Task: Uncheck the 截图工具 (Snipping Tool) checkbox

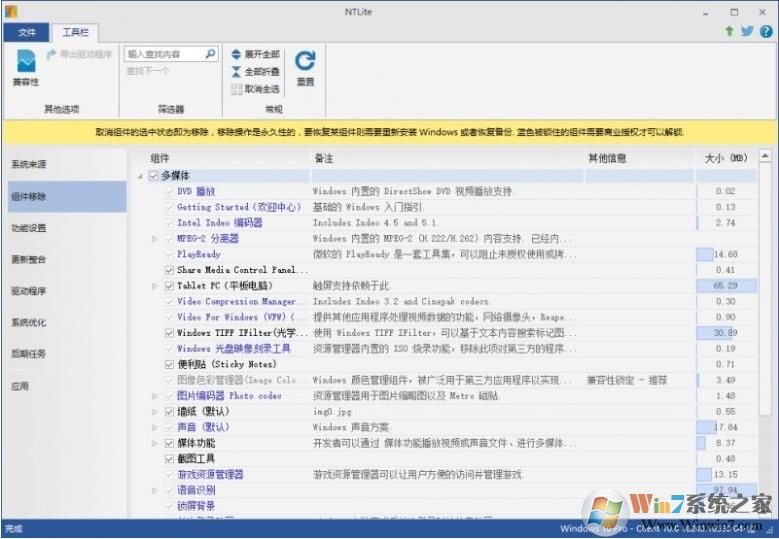Action: [169, 459]
